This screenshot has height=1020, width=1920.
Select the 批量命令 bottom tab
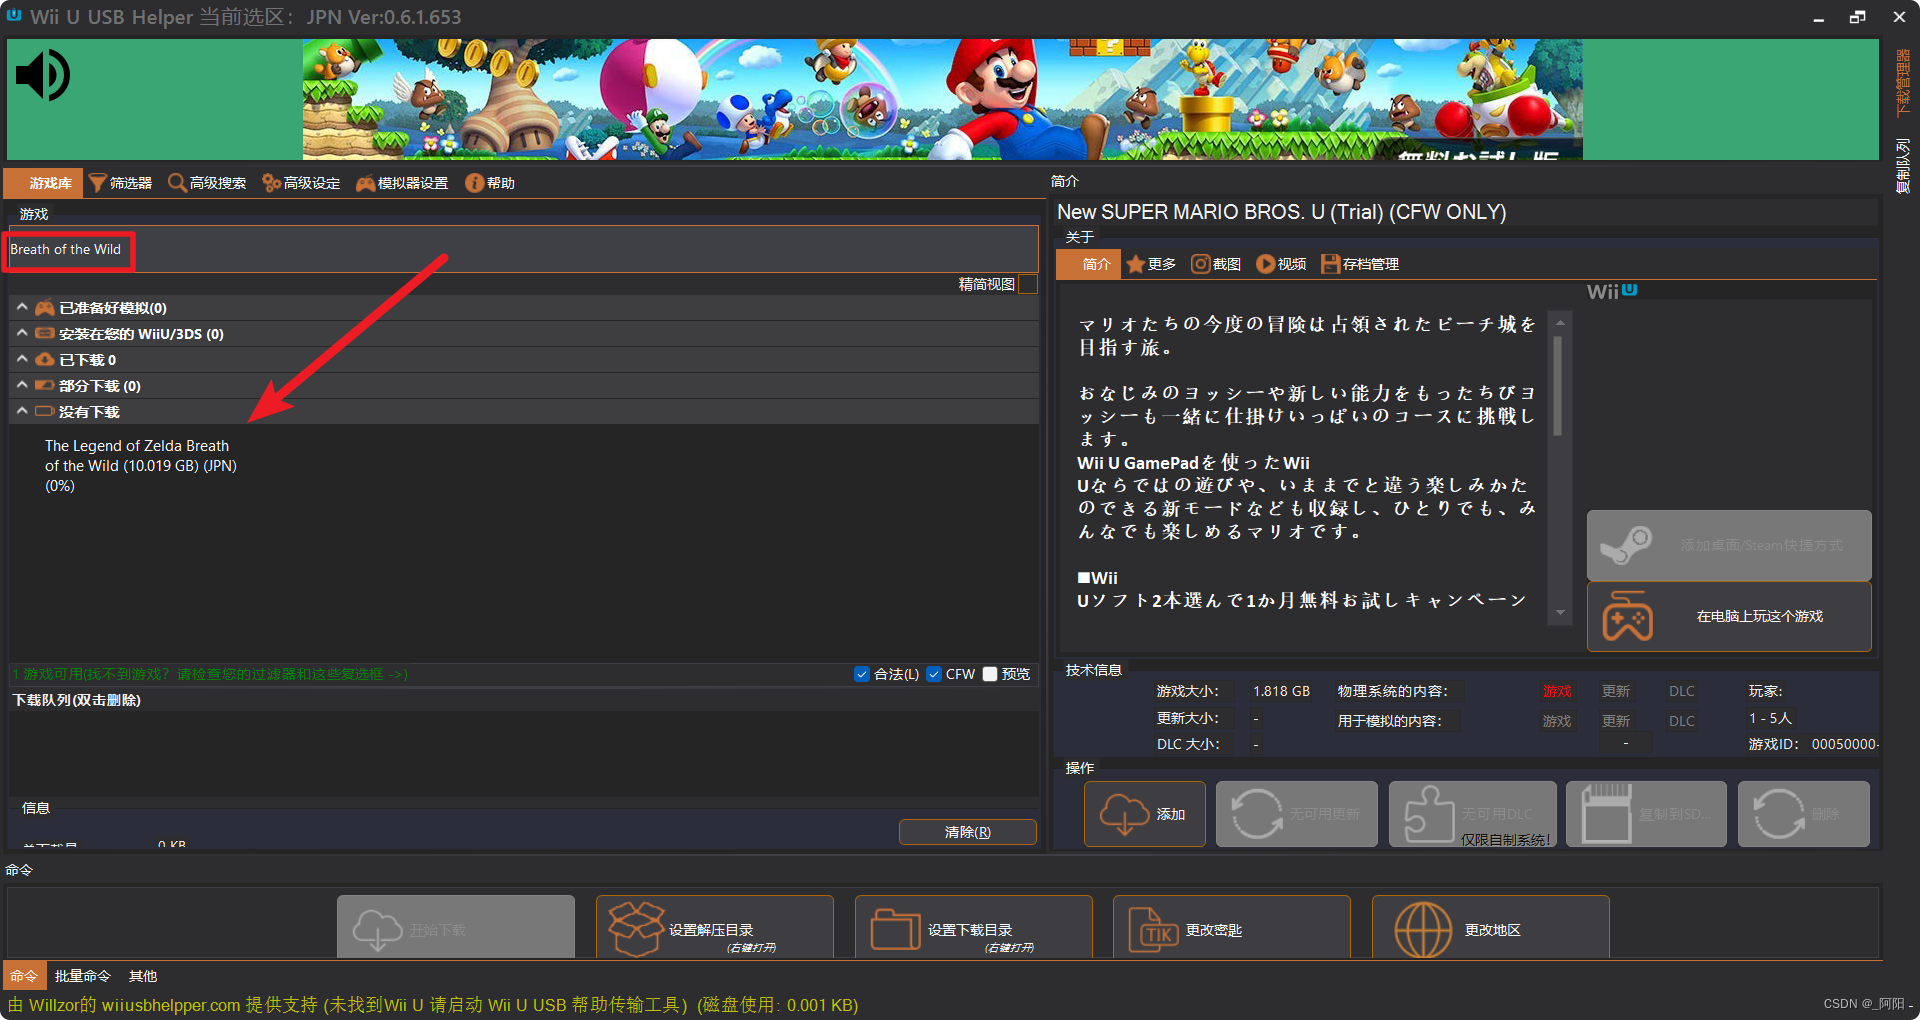coord(83,976)
